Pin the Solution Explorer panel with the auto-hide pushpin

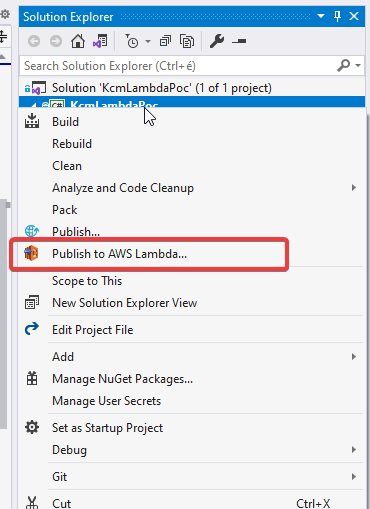point(337,16)
